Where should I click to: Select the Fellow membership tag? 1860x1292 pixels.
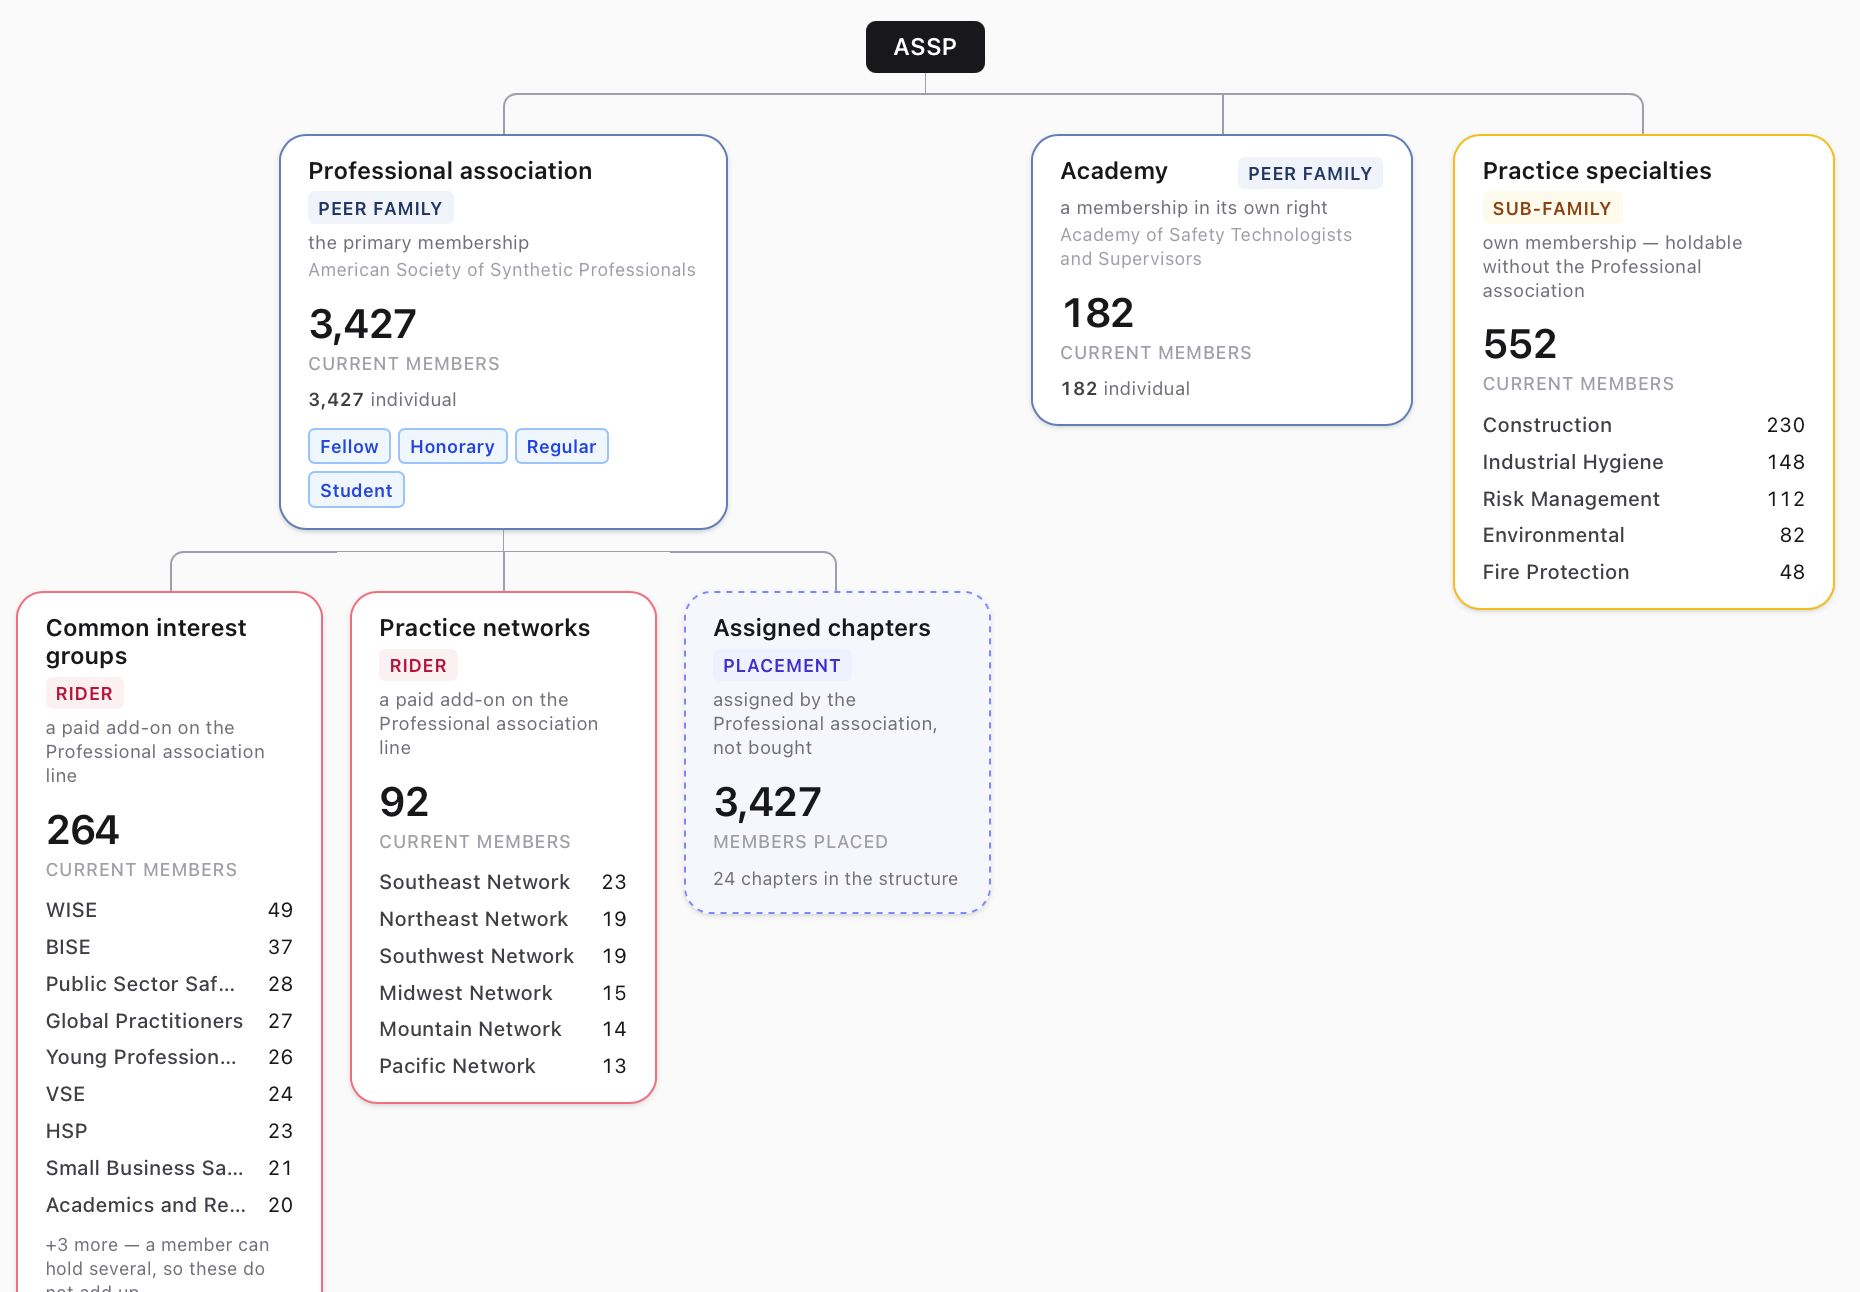click(349, 446)
